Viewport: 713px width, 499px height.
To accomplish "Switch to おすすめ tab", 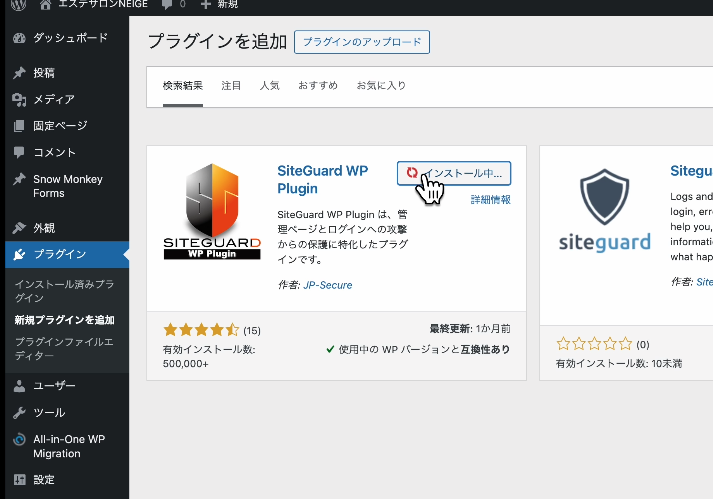I will (x=318, y=86).
